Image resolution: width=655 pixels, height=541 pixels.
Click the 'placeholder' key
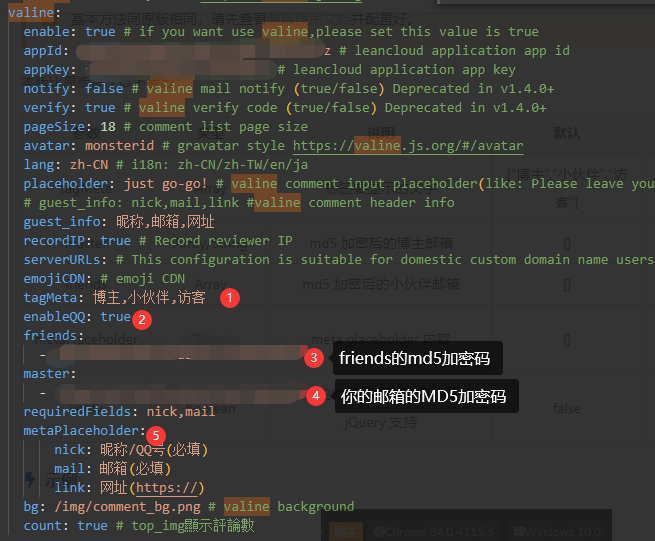66,184
